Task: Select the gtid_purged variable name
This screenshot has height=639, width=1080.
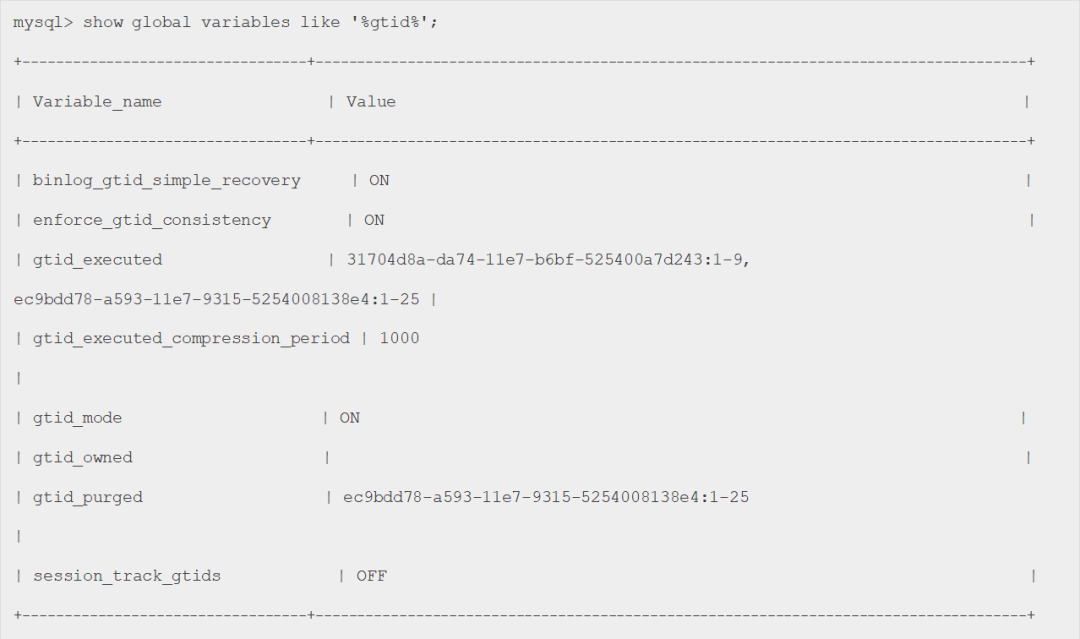Action: tap(87, 497)
